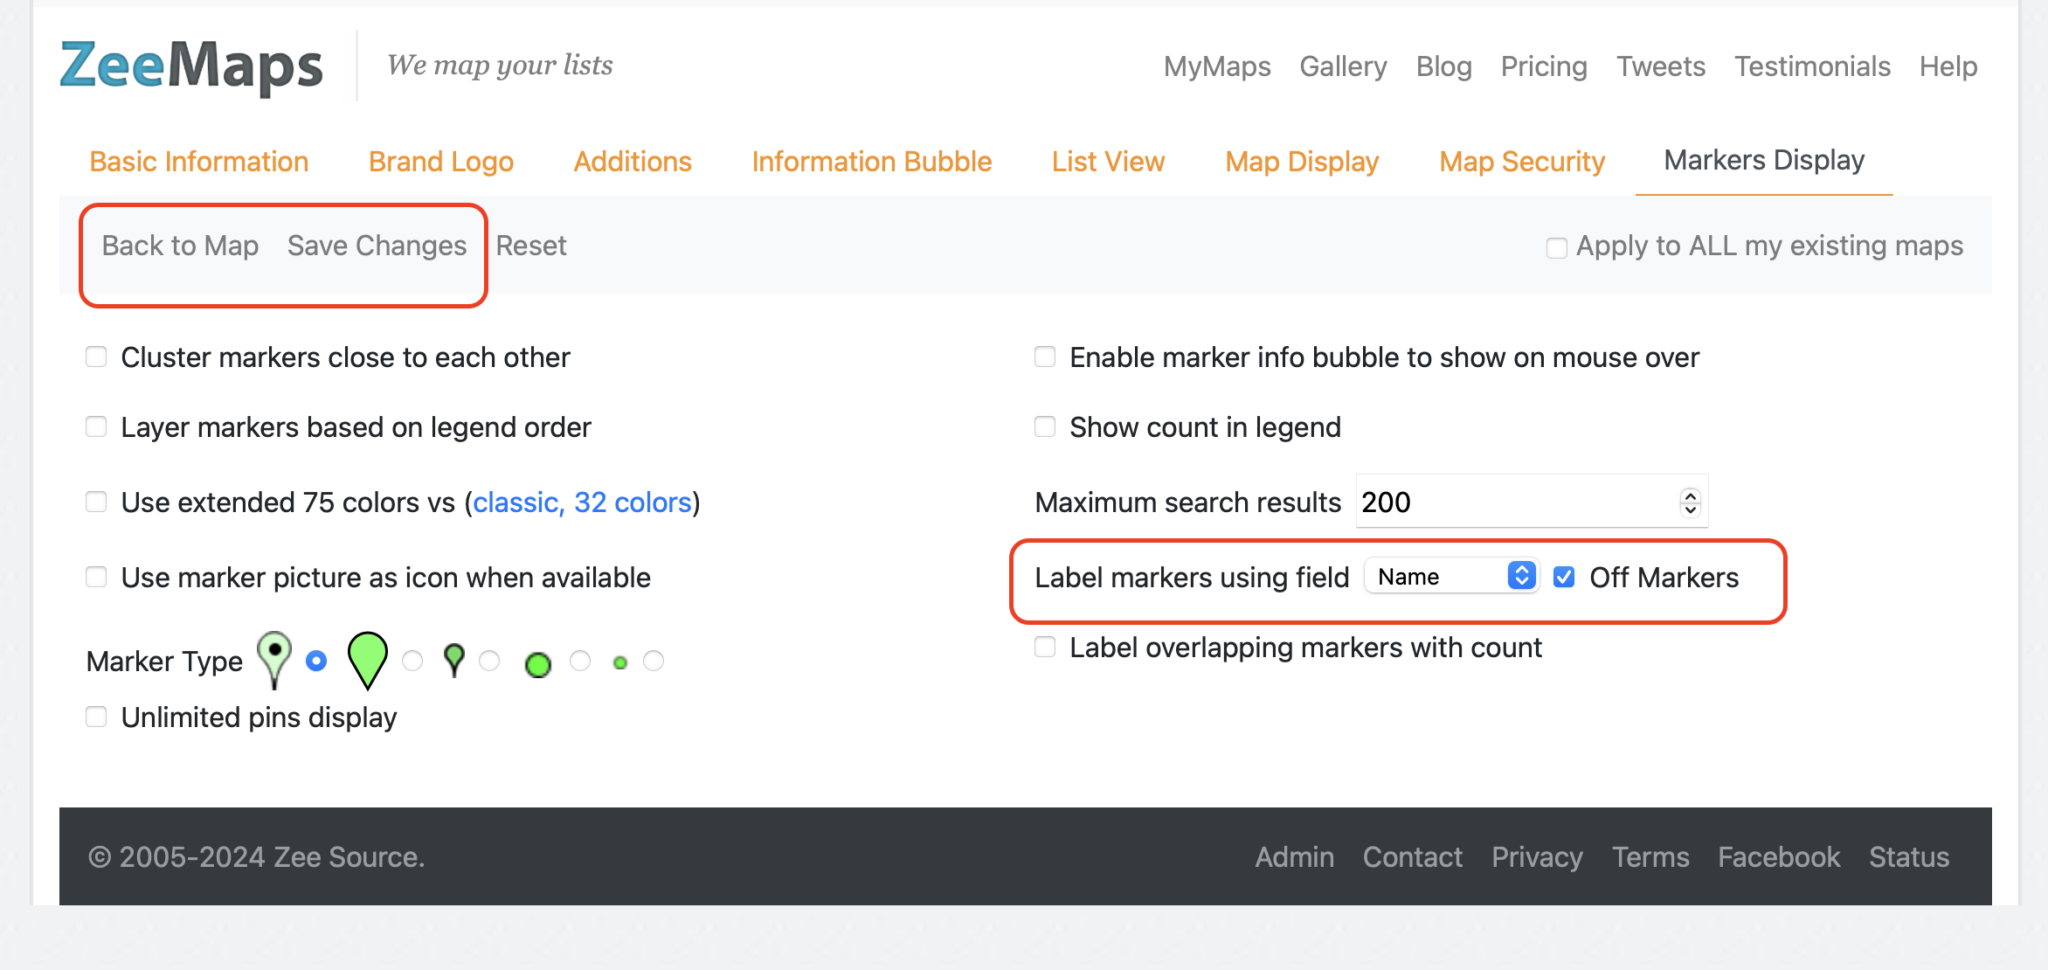Uncheck the Off Markers checkbox
This screenshot has width=2048, height=970.
[1564, 577]
